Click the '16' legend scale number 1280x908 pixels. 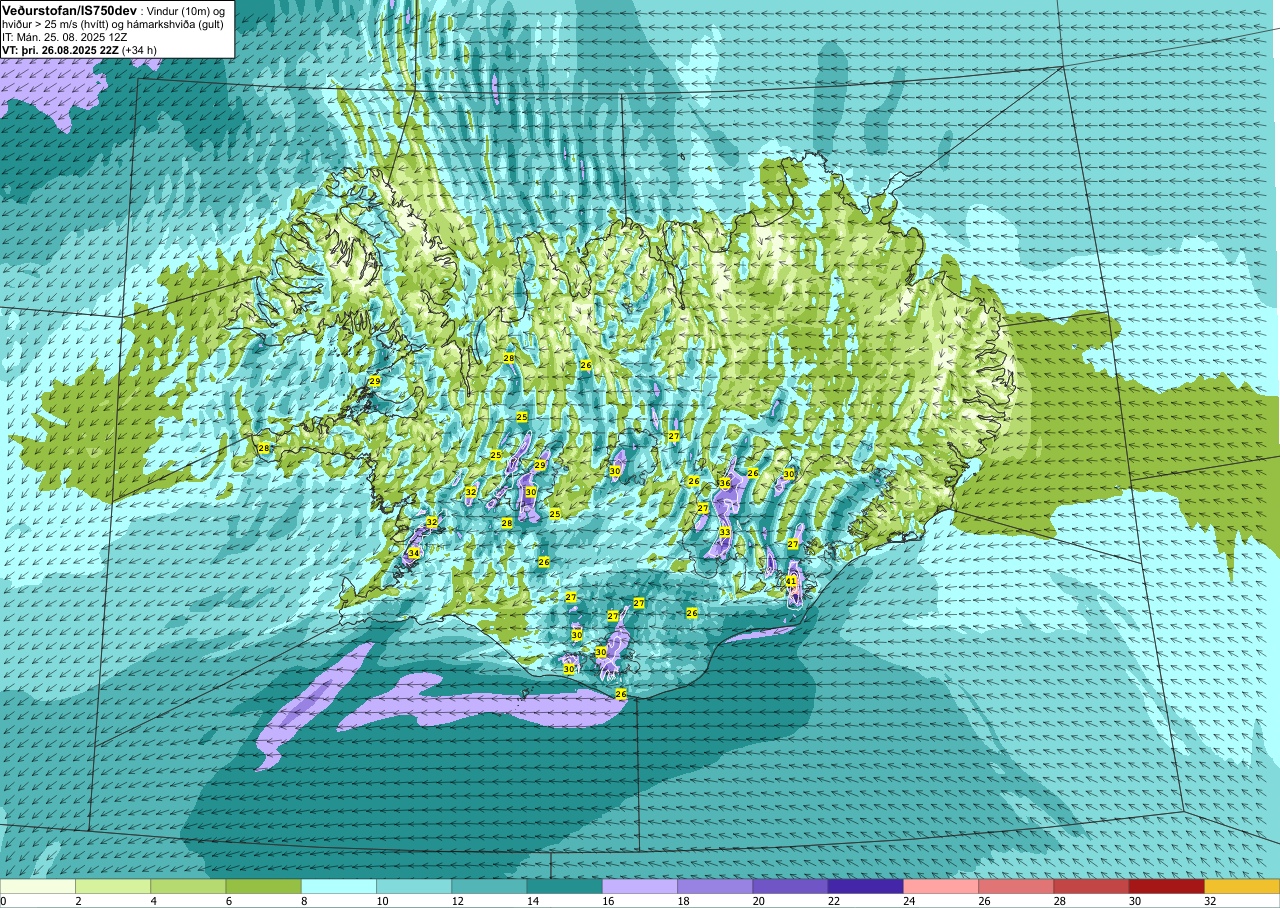(607, 901)
